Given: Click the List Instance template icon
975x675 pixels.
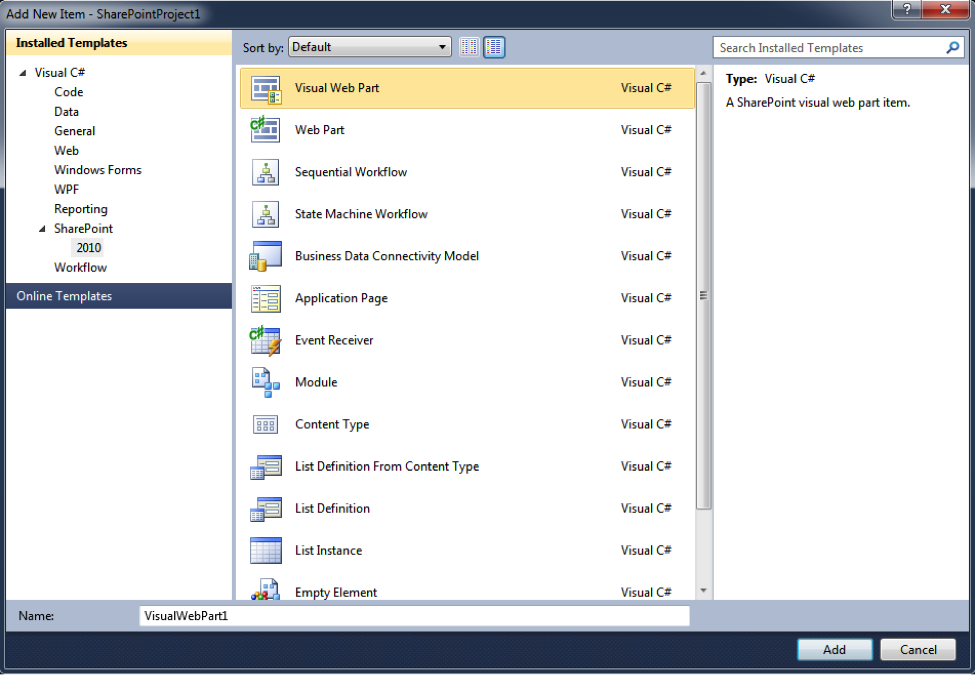Looking at the screenshot, I should click(x=266, y=551).
